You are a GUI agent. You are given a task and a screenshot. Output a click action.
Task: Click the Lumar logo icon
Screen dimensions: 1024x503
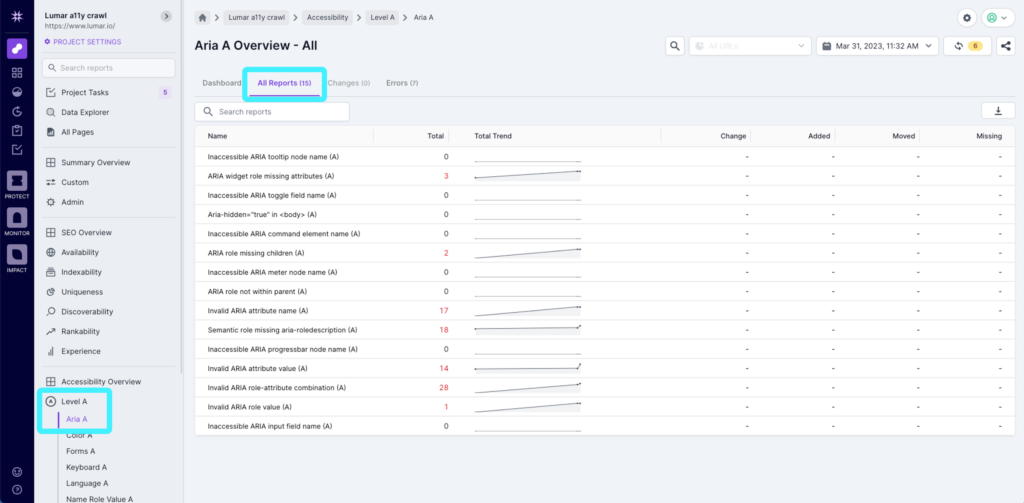tap(17, 17)
